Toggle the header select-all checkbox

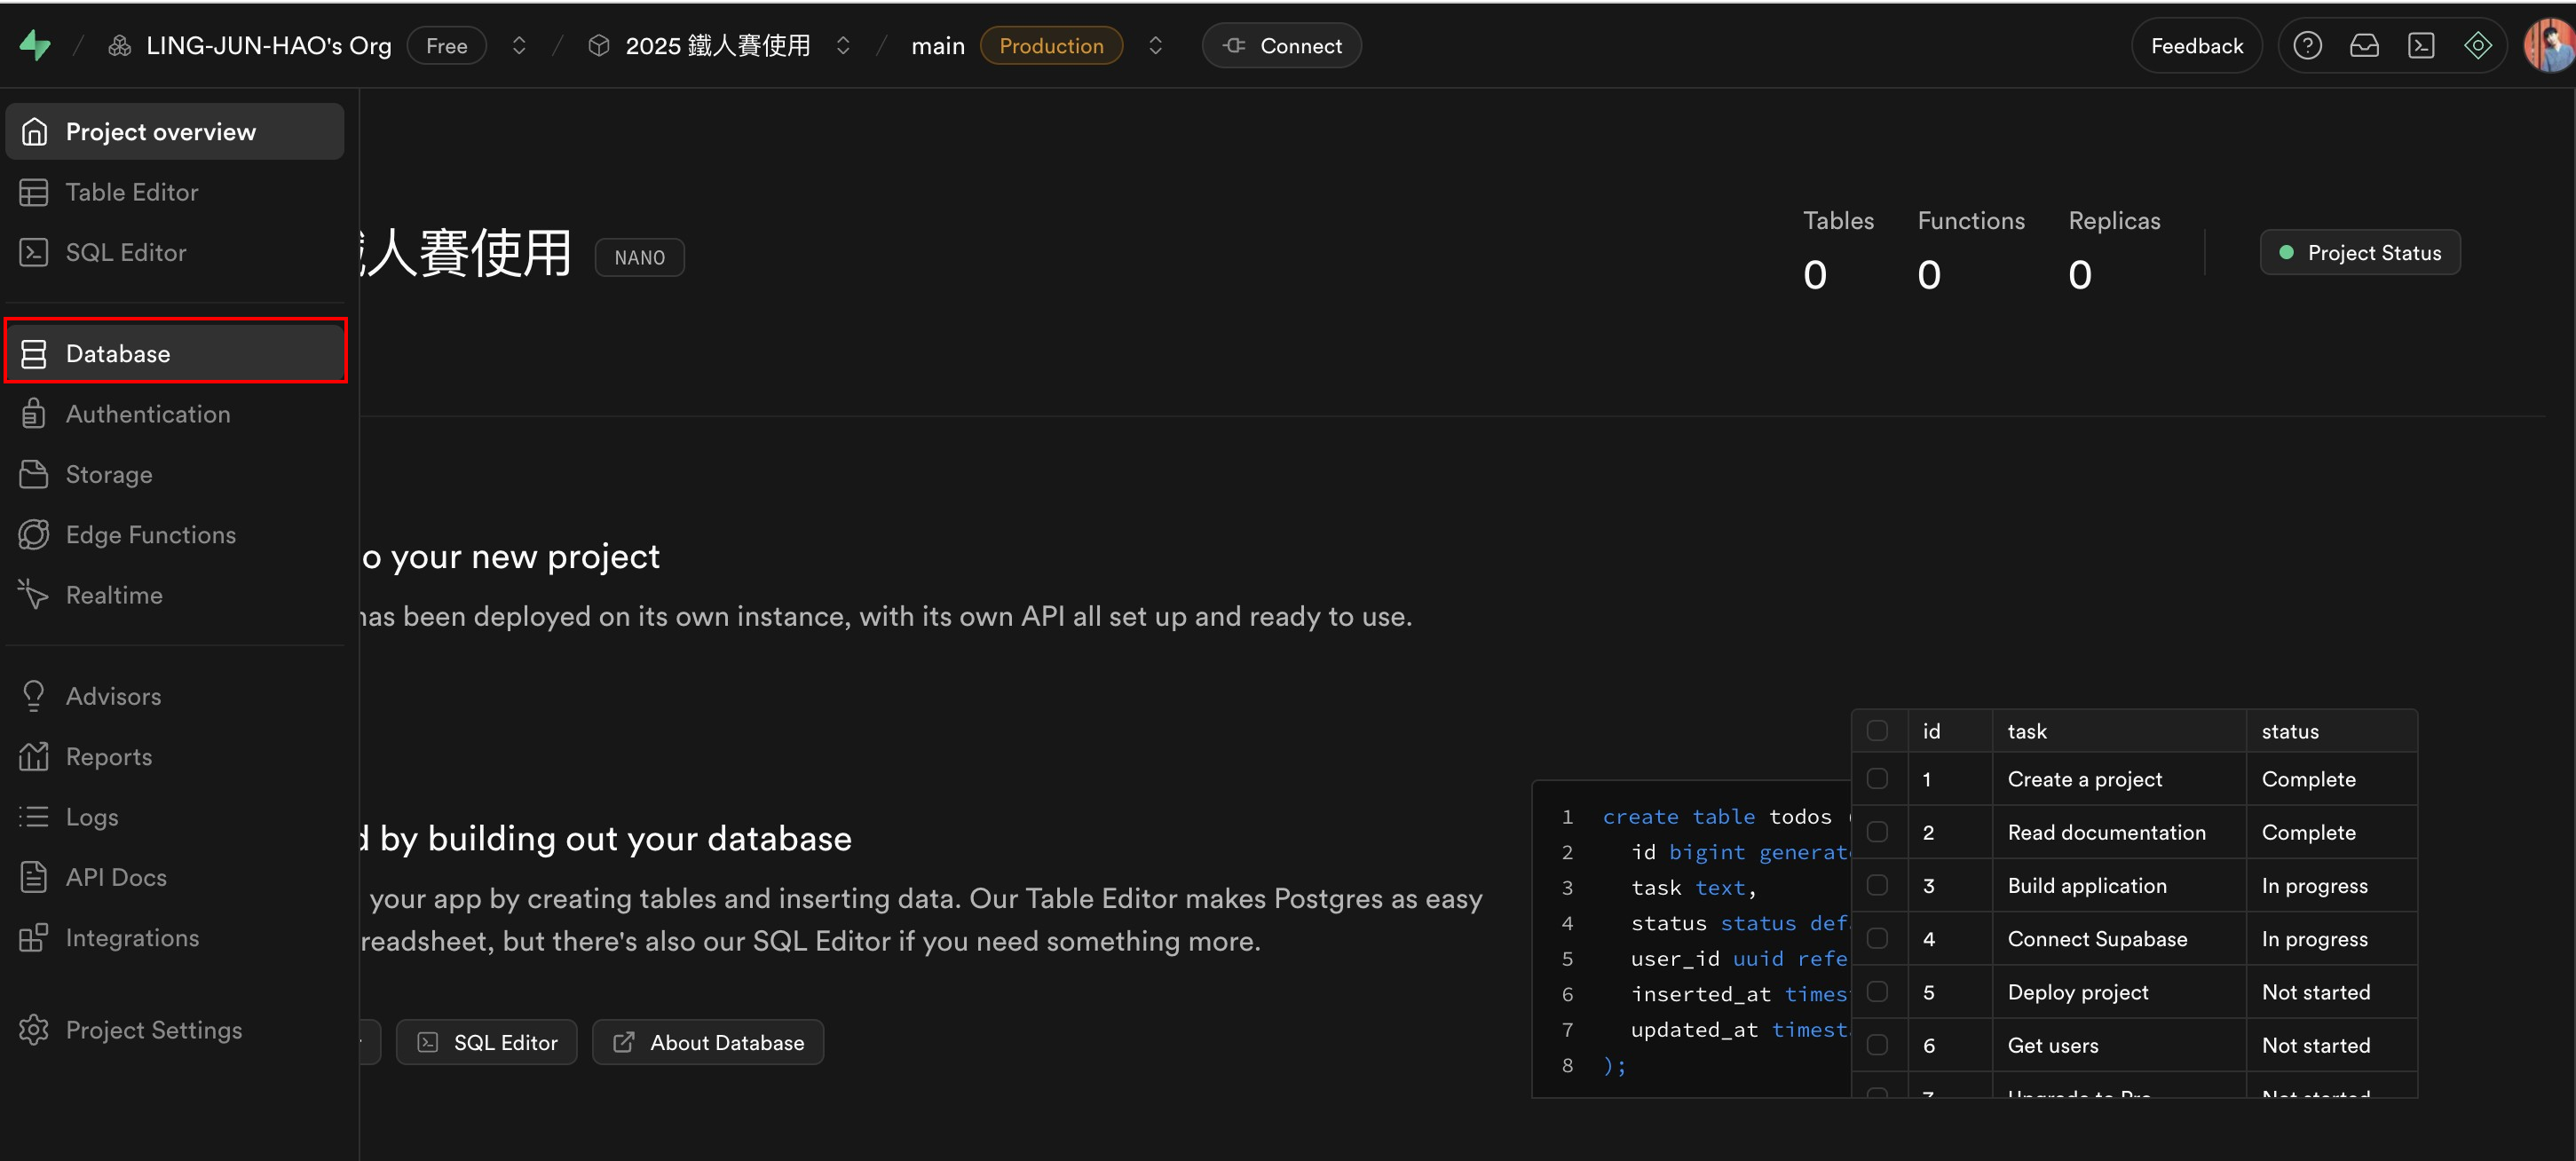1877,731
